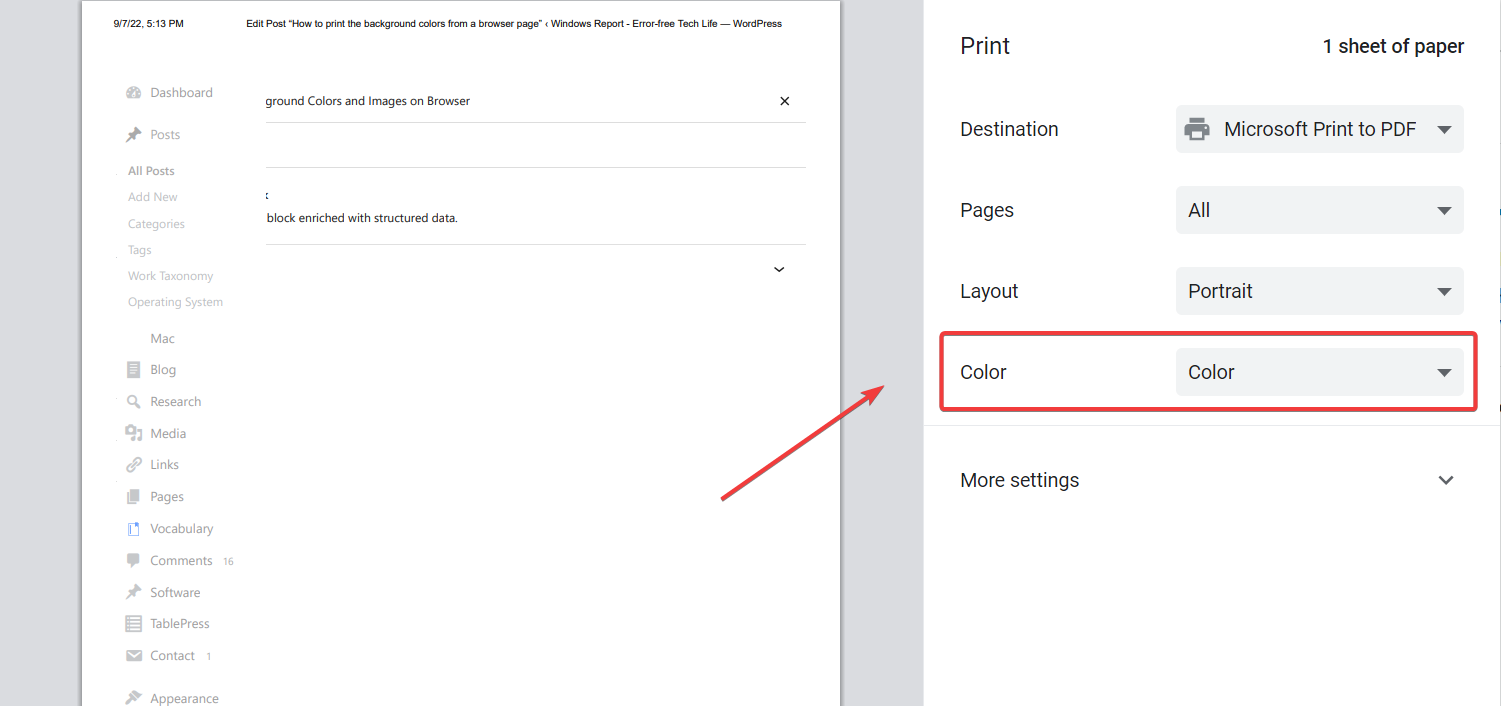Click the TablePress table icon in preview
This screenshot has width=1501, height=706.
(134, 624)
